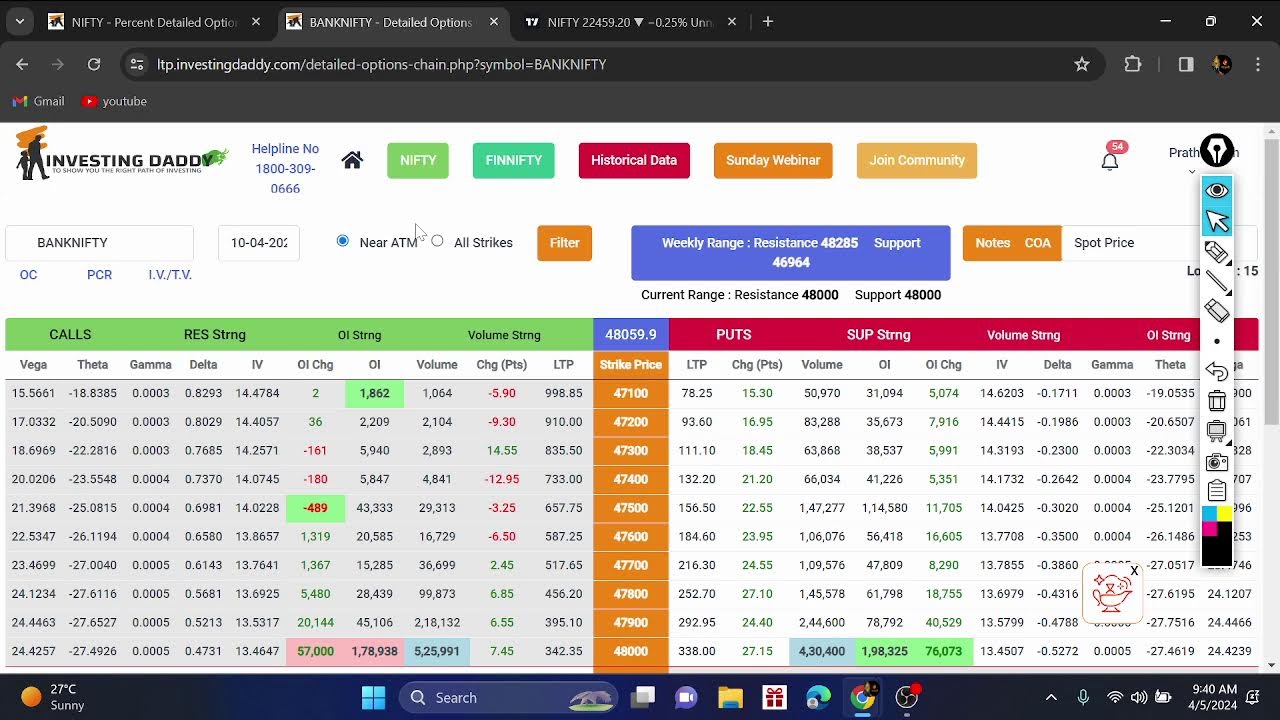Toggle the eye visibility icon in annotation toolbar
Screen dimensions: 1280x720
coord(1217,190)
